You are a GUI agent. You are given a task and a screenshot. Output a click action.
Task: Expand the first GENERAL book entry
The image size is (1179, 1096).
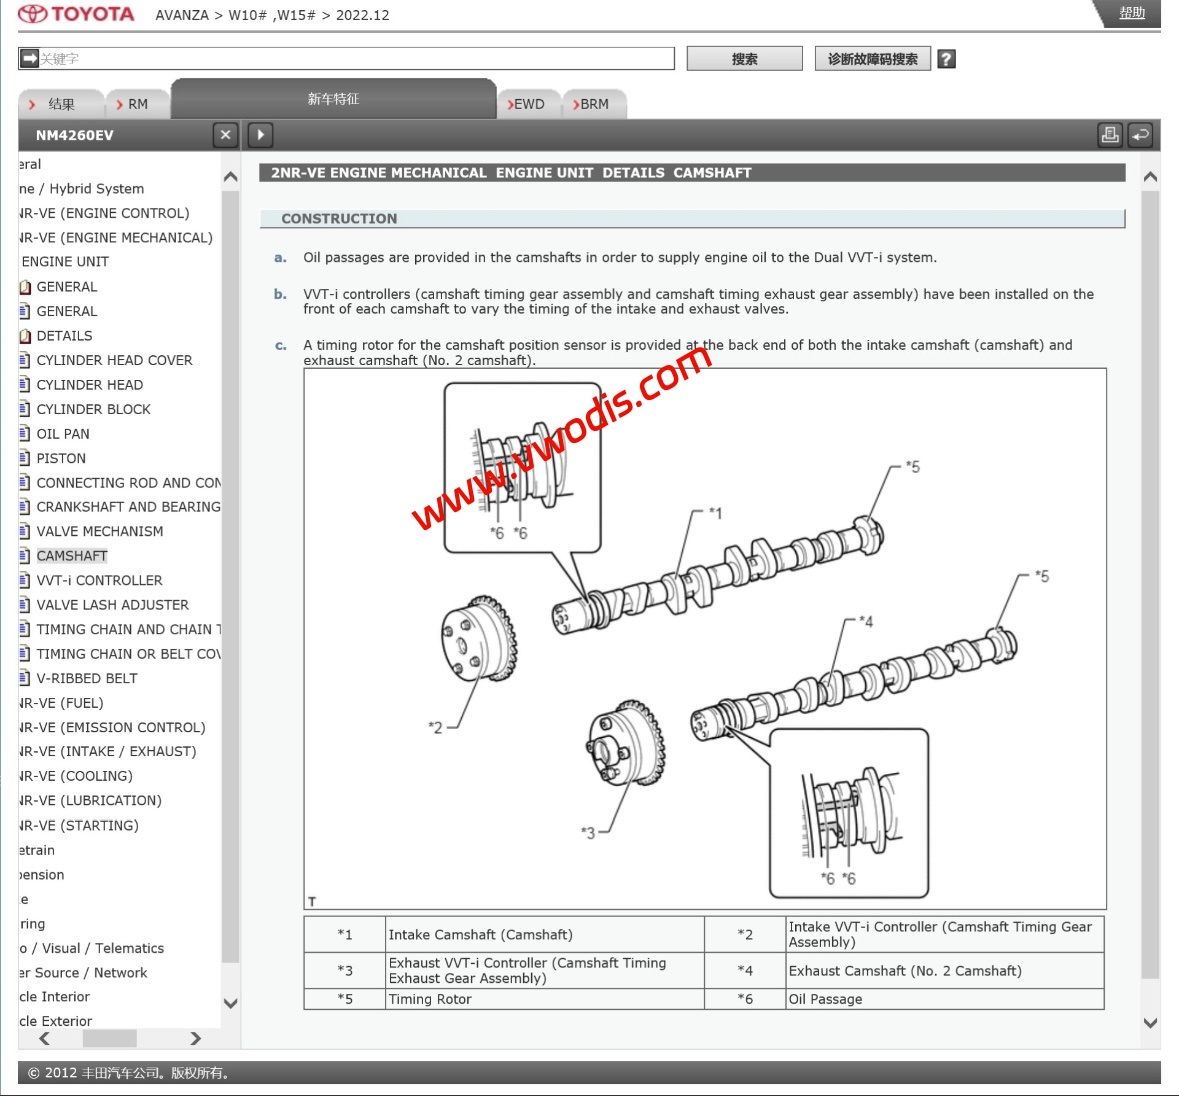pos(25,287)
